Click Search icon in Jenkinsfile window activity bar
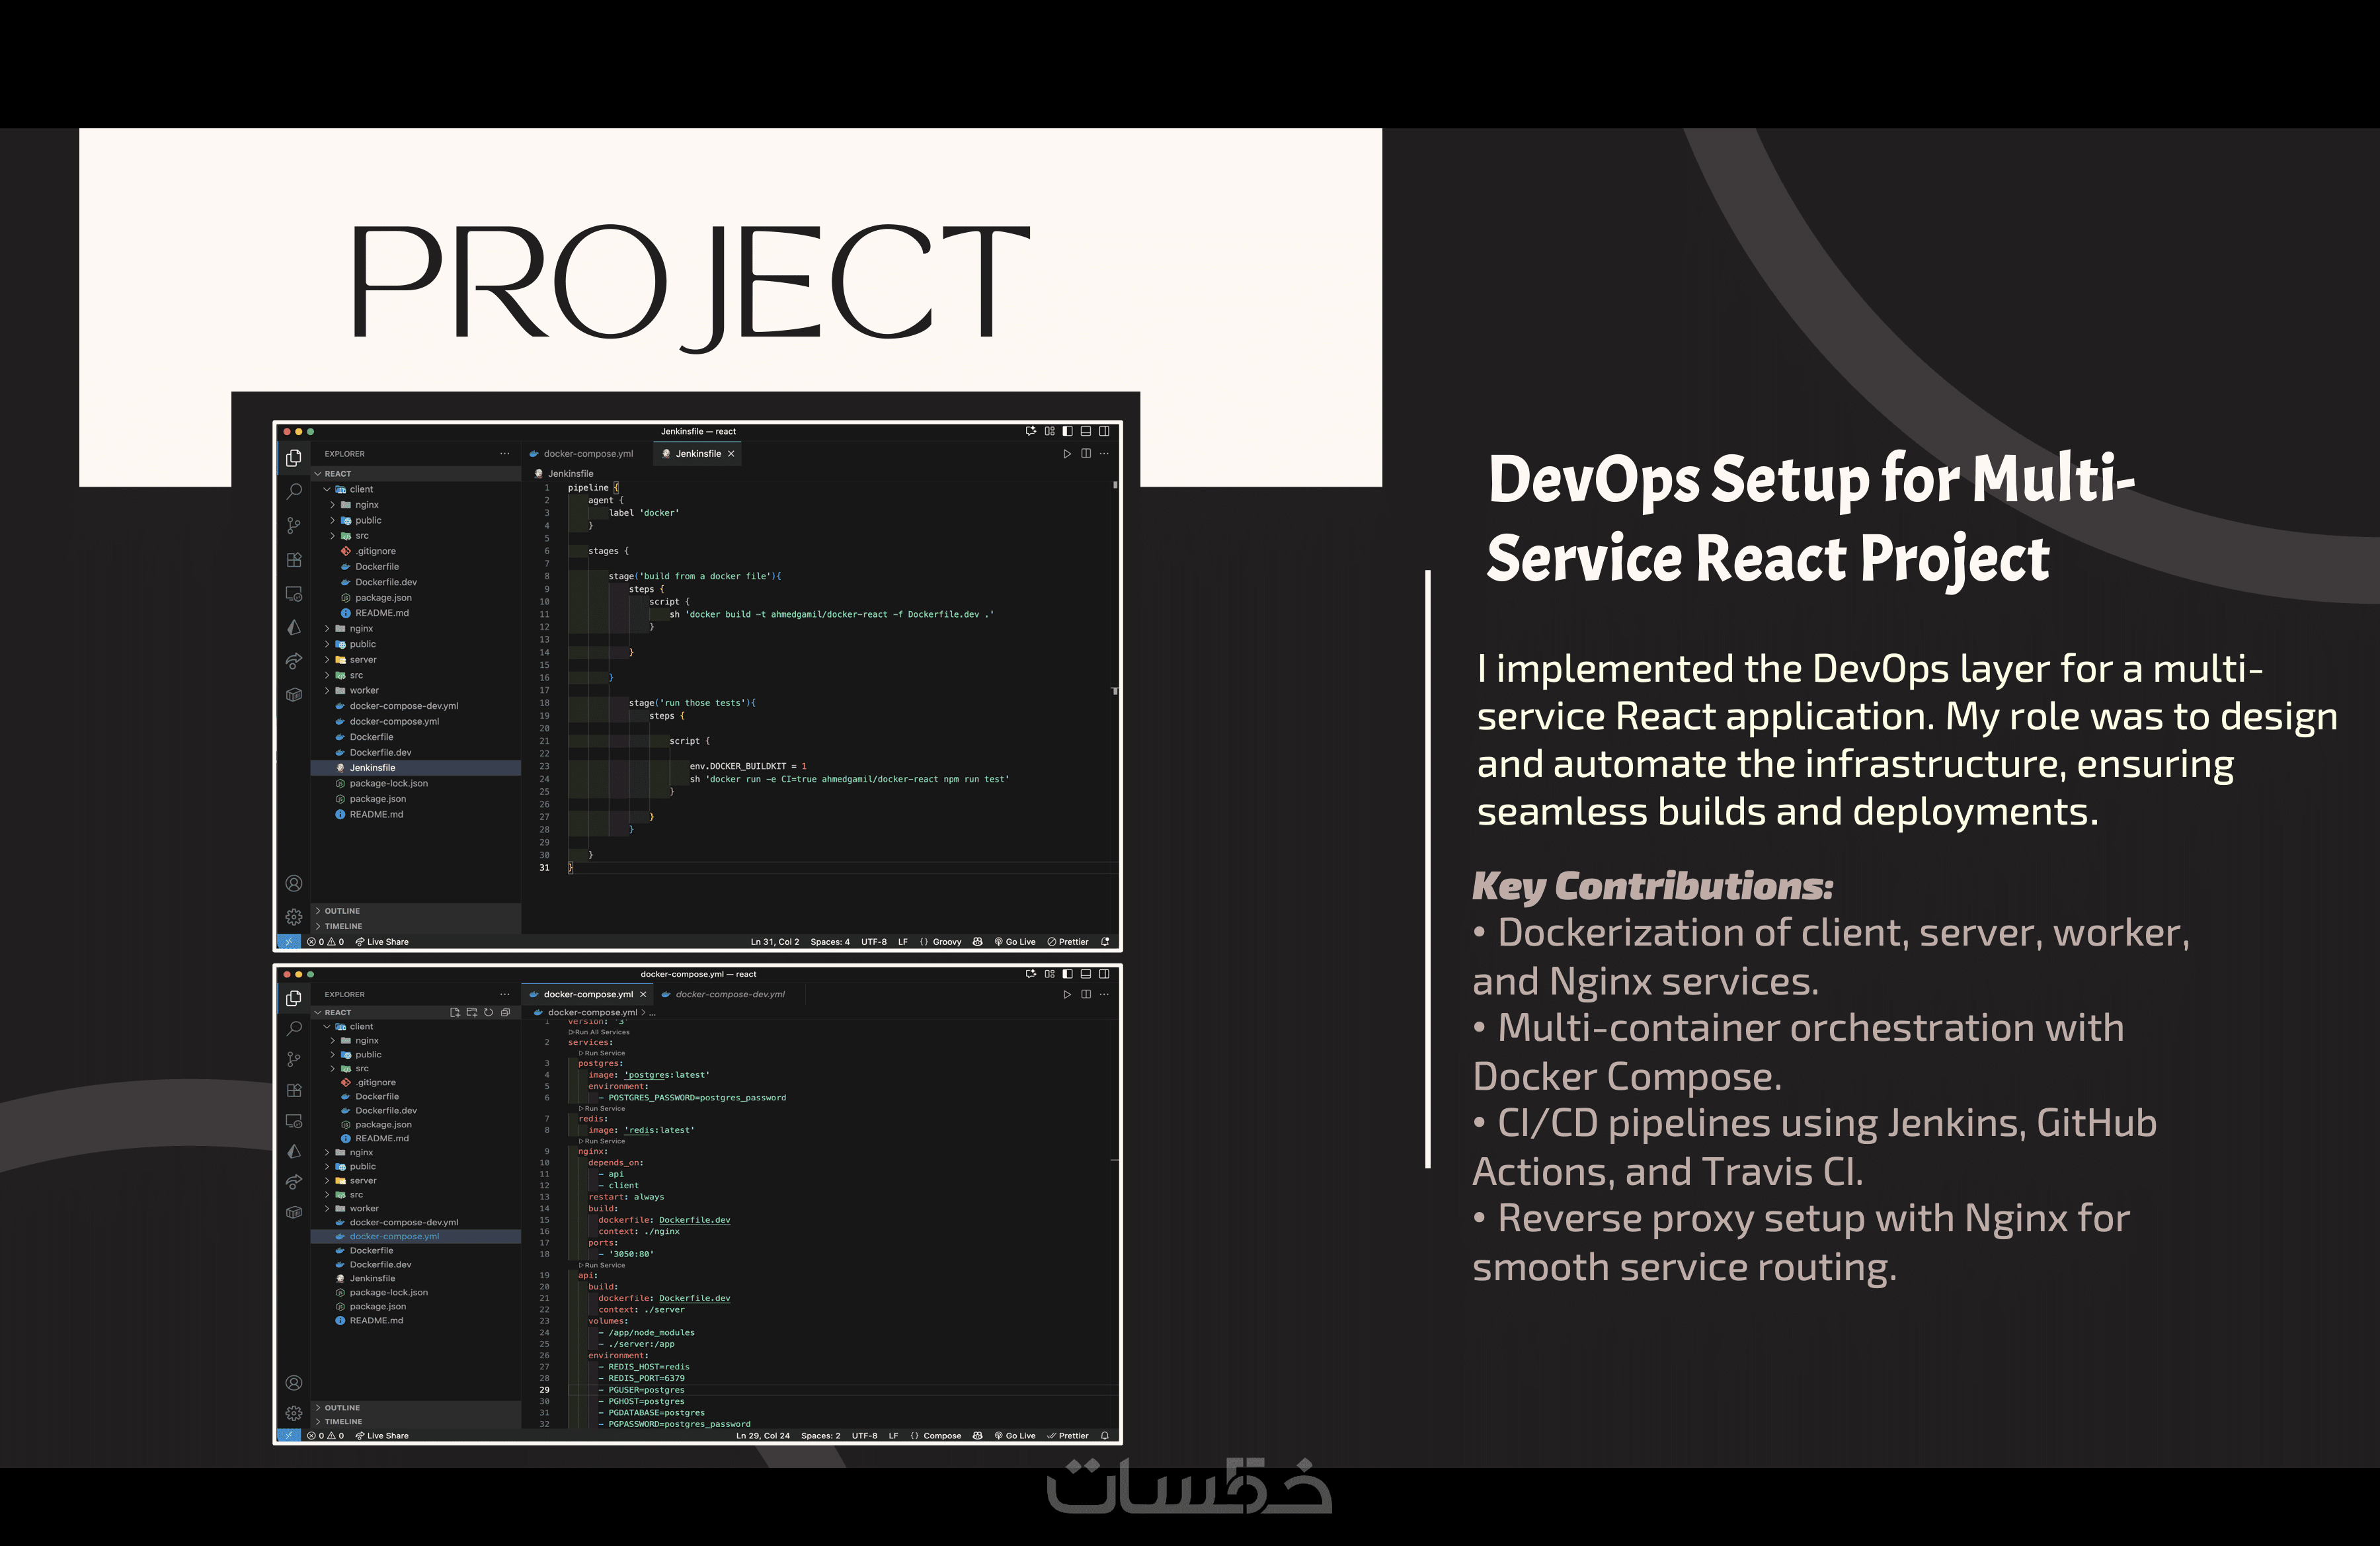Screen dimensions: 2380x1546 (x=293, y=491)
